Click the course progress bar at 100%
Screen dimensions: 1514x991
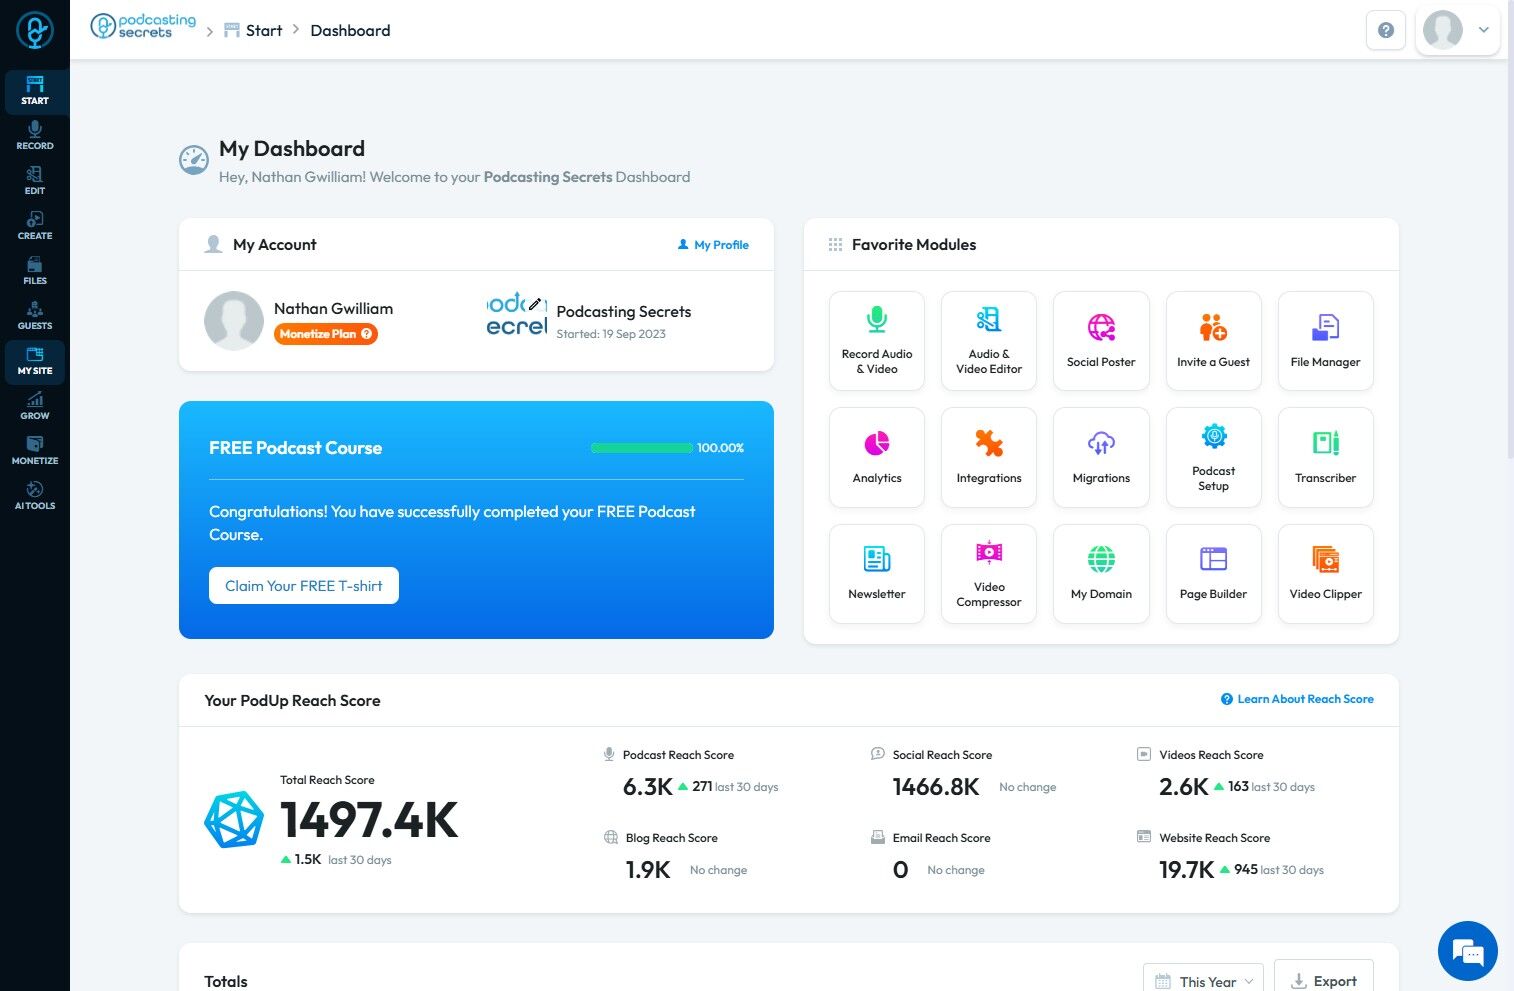(642, 448)
